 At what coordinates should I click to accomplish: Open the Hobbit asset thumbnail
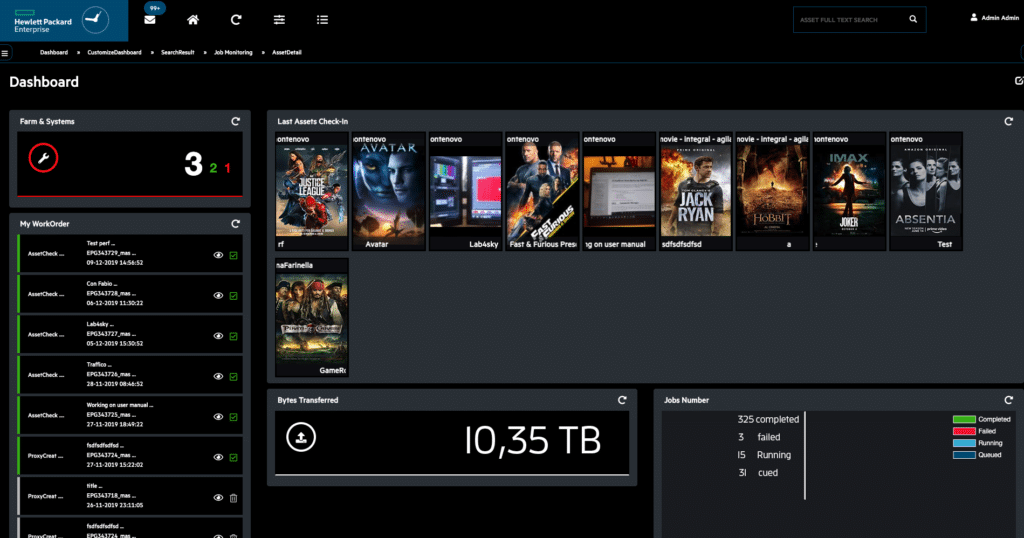coord(772,191)
